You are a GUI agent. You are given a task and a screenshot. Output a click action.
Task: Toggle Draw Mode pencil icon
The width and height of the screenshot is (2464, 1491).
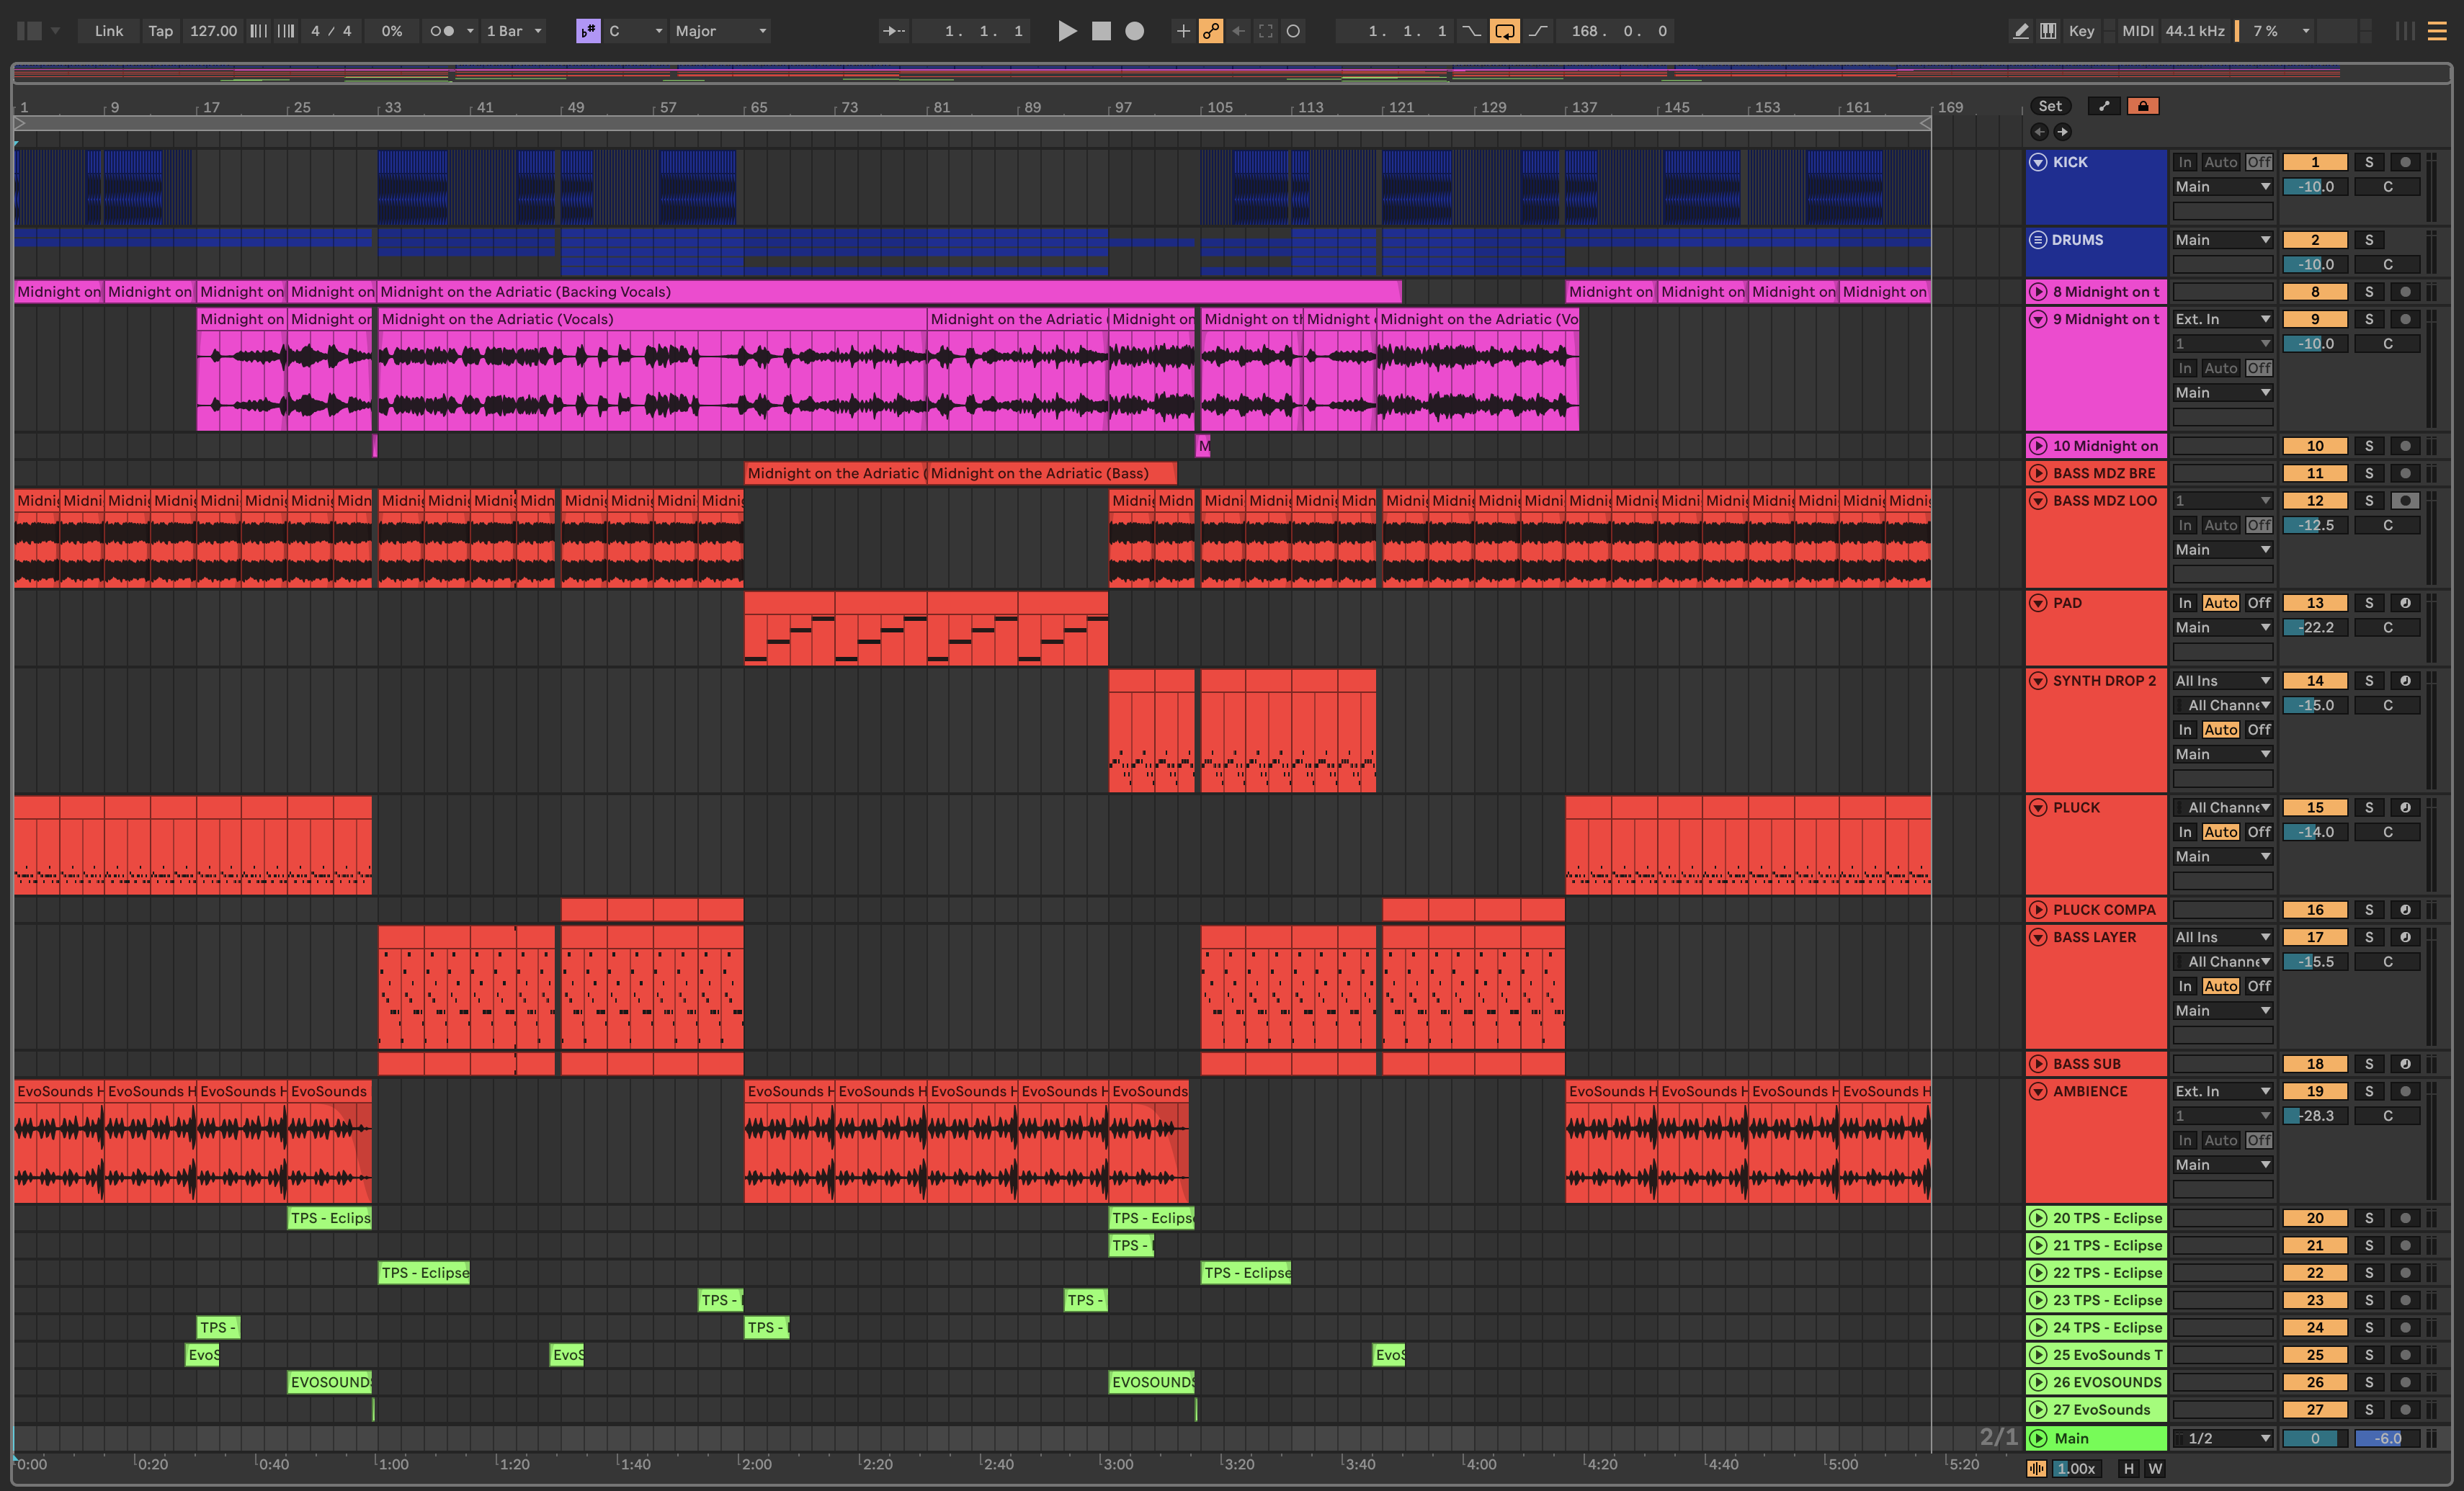pos(2020,31)
